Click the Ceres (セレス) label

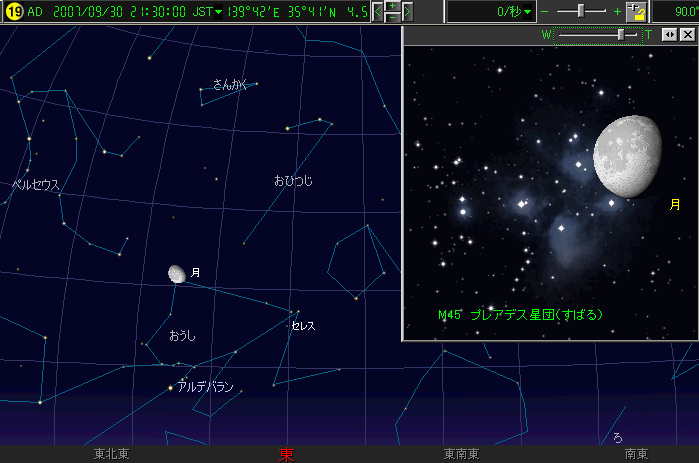(303, 326)
